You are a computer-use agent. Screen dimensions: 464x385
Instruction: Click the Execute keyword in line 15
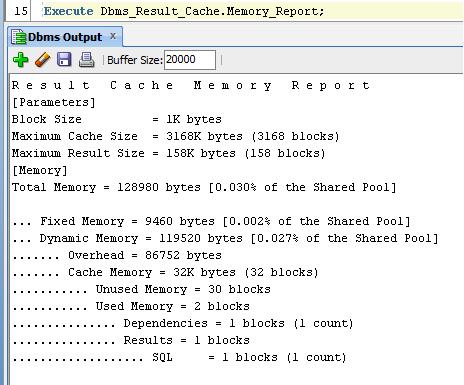pos(68,11)
